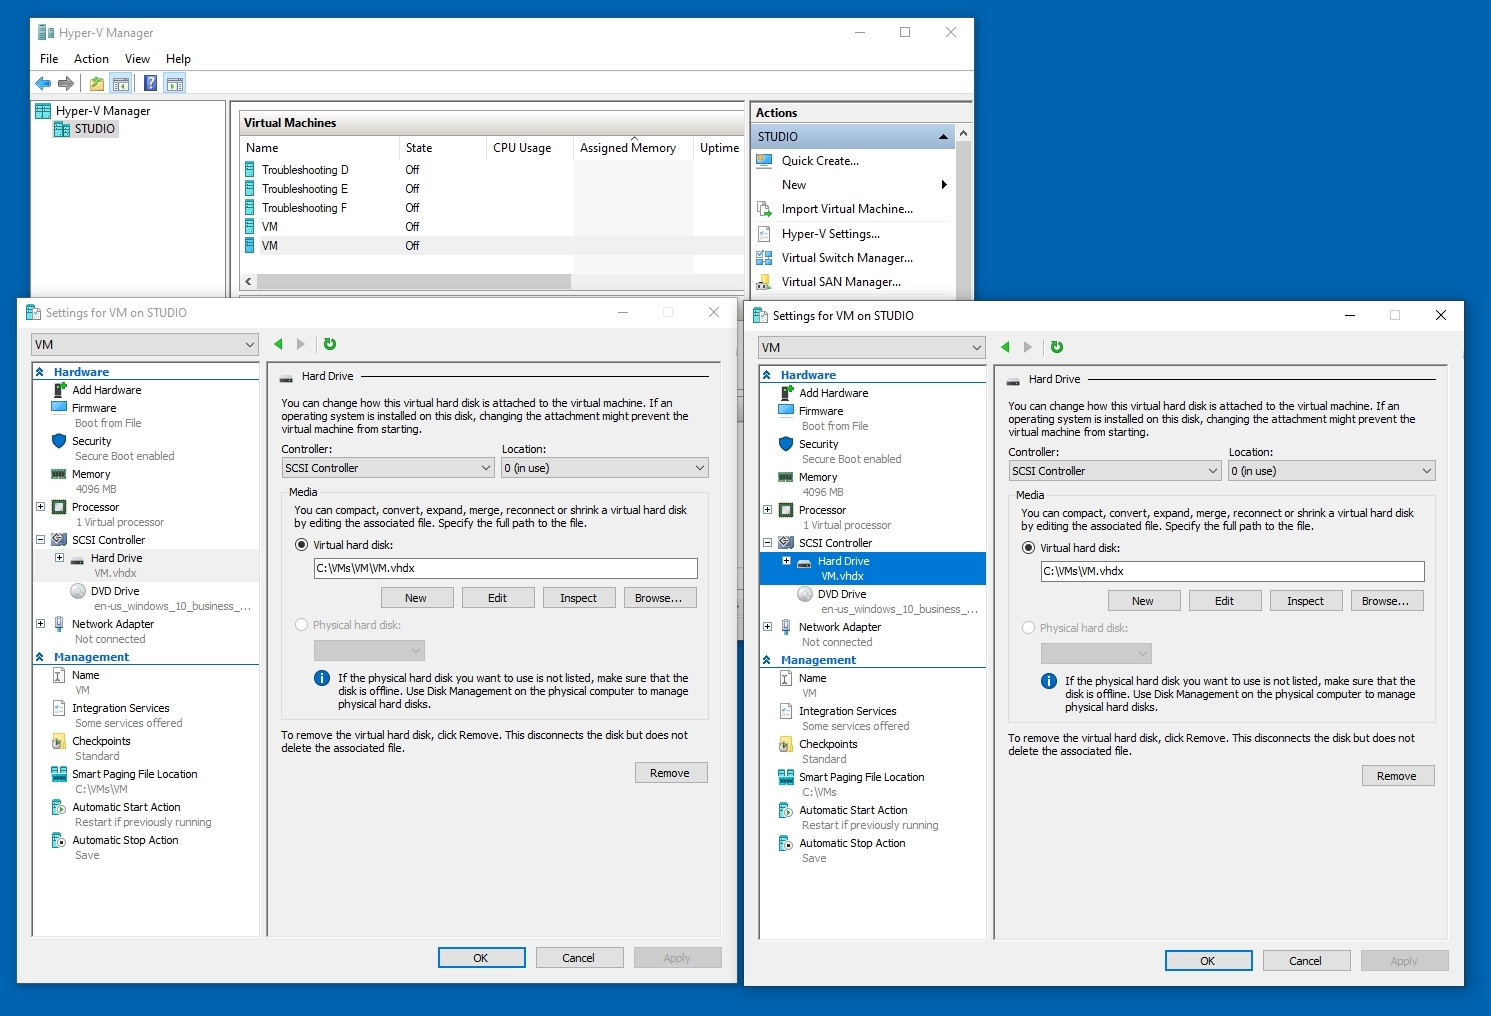Viewport: 1491px width, 1016px height.
Task: Click the Help icon on Hyper-V toolbar
Action: 150,83
